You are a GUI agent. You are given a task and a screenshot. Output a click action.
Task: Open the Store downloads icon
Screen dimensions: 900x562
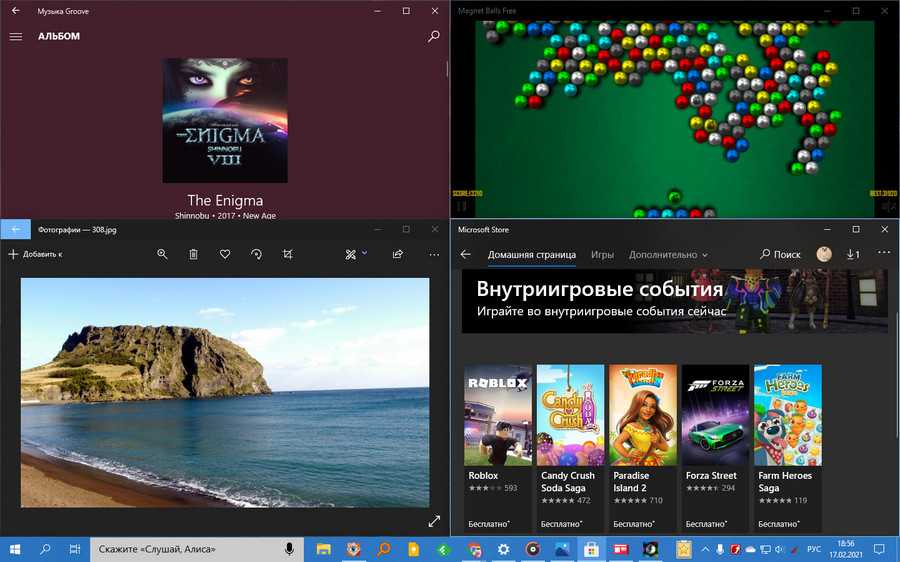point(852,254)
